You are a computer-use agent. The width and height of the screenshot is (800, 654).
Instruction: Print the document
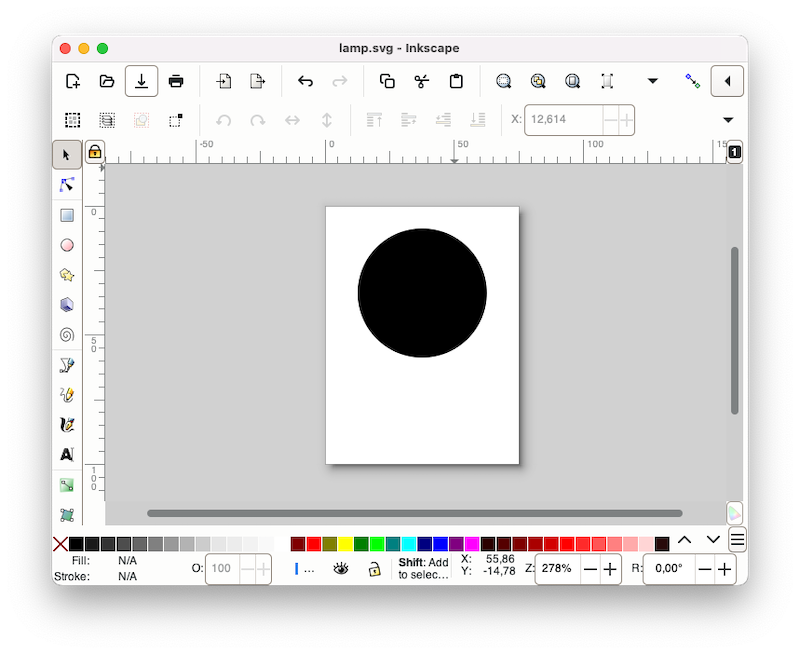[x=176, y=81]
